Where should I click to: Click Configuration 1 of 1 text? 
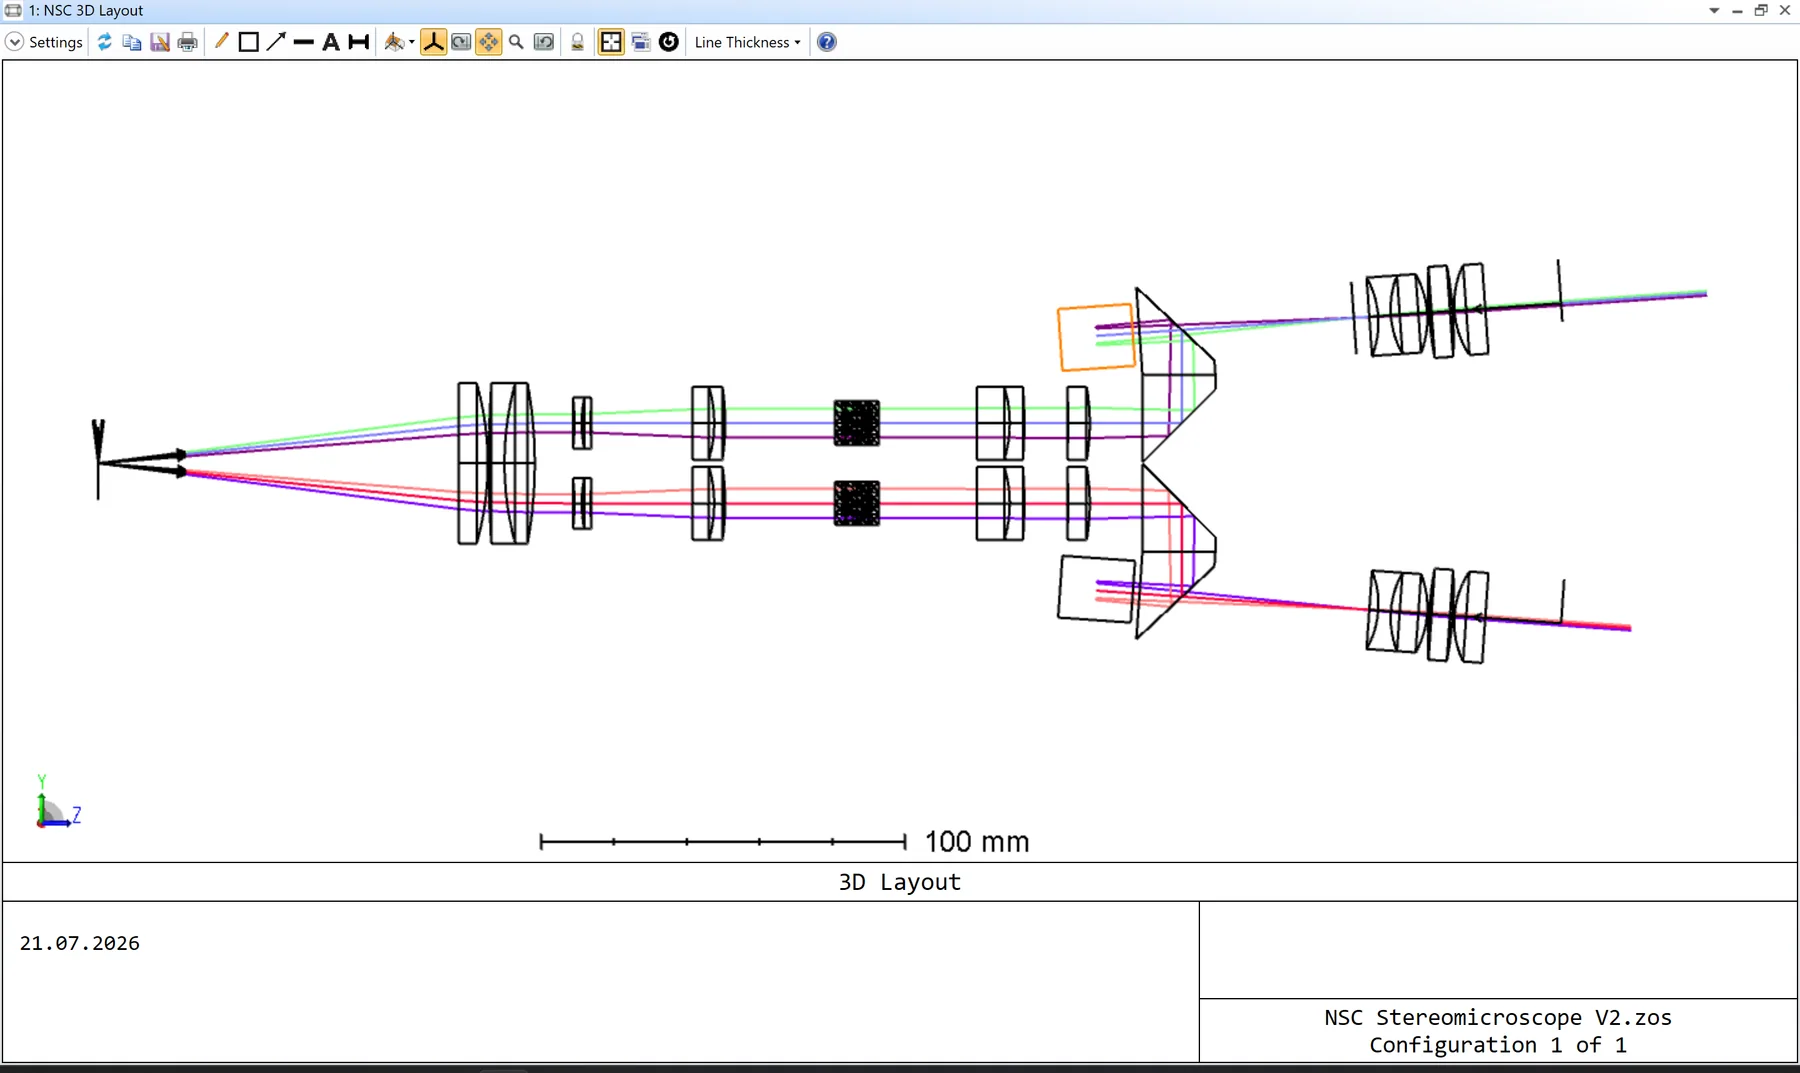coord(1498,1045)
